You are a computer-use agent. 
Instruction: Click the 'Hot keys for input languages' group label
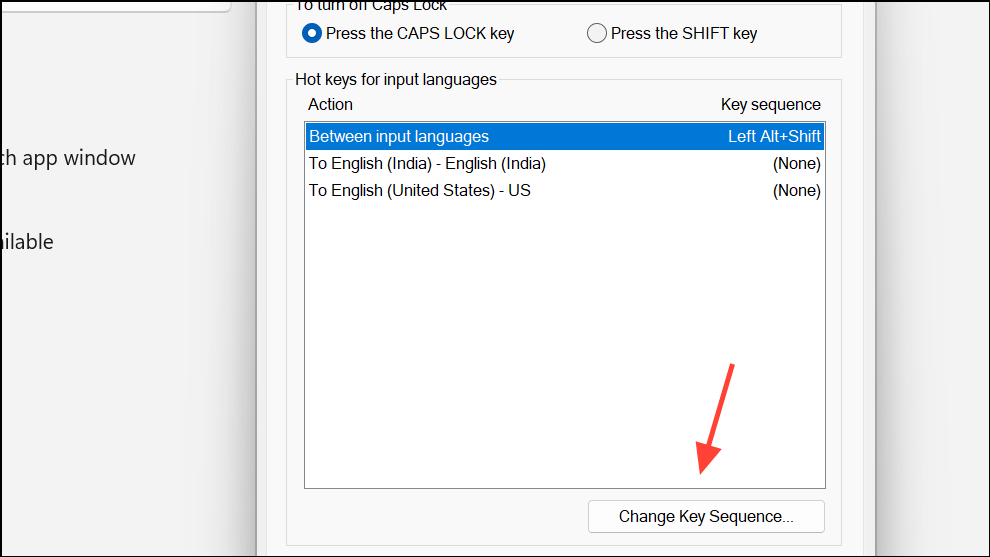(x=396, y=79)
